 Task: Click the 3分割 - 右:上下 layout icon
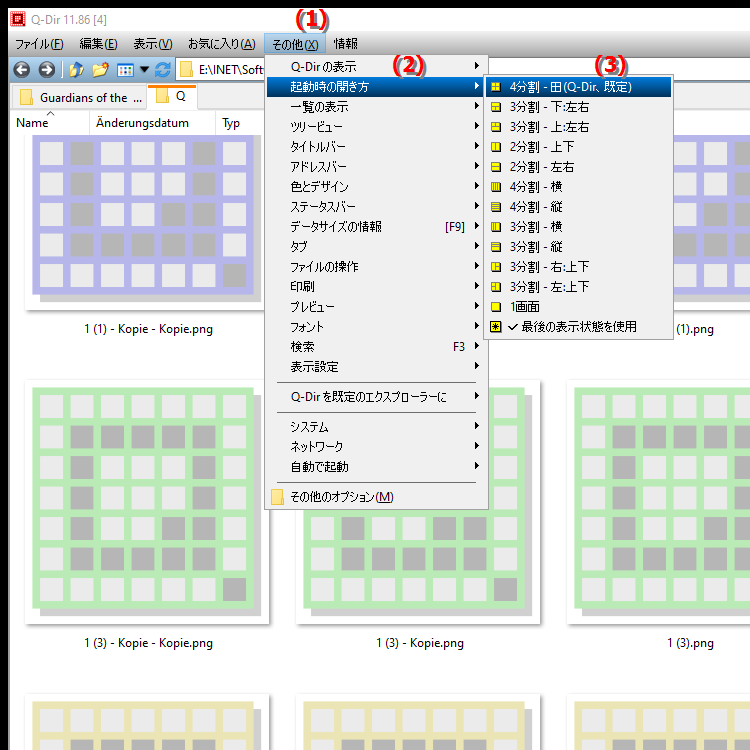[496, 267]
